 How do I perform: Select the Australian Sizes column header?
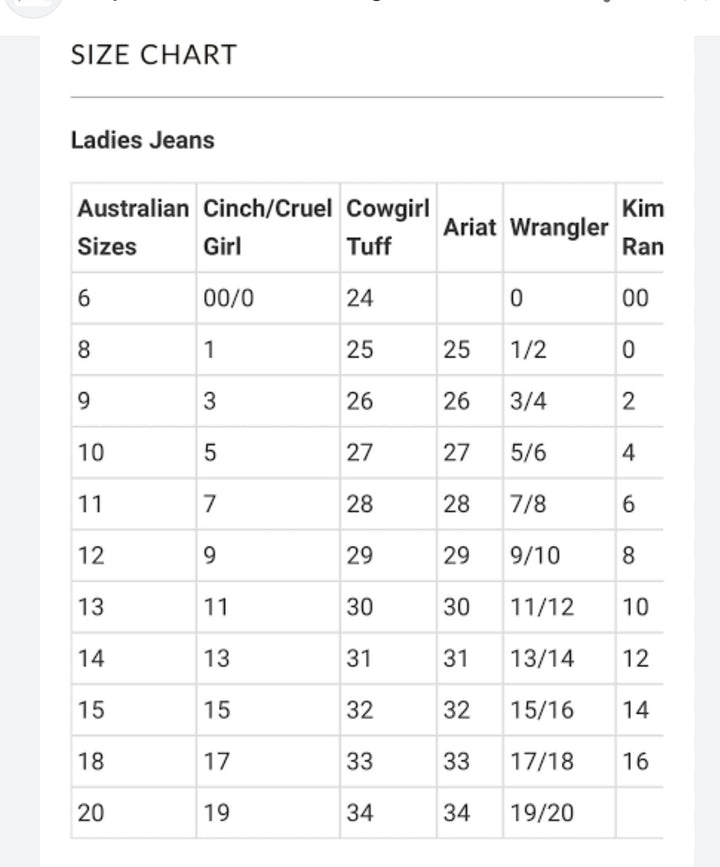click(x=132, y=227)
